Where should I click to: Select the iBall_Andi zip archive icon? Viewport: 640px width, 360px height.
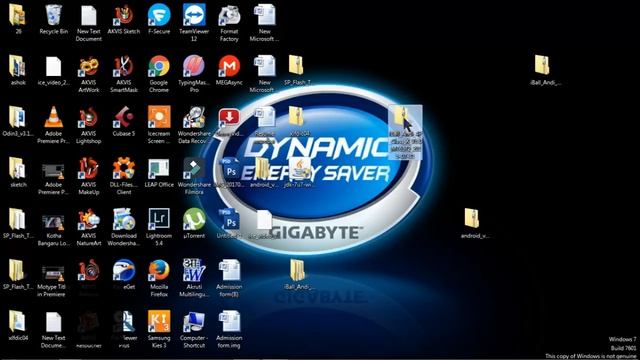click(x=542, y=65)
